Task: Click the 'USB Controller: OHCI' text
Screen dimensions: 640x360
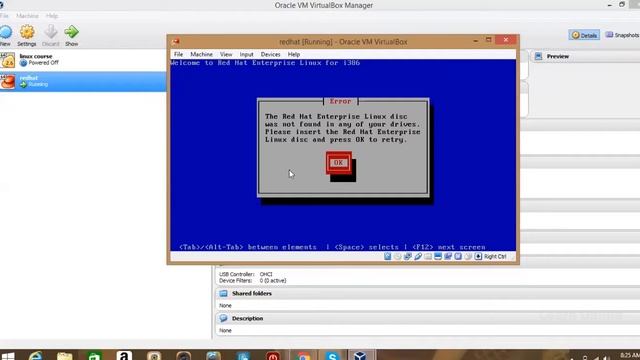Action: point(246,274)
